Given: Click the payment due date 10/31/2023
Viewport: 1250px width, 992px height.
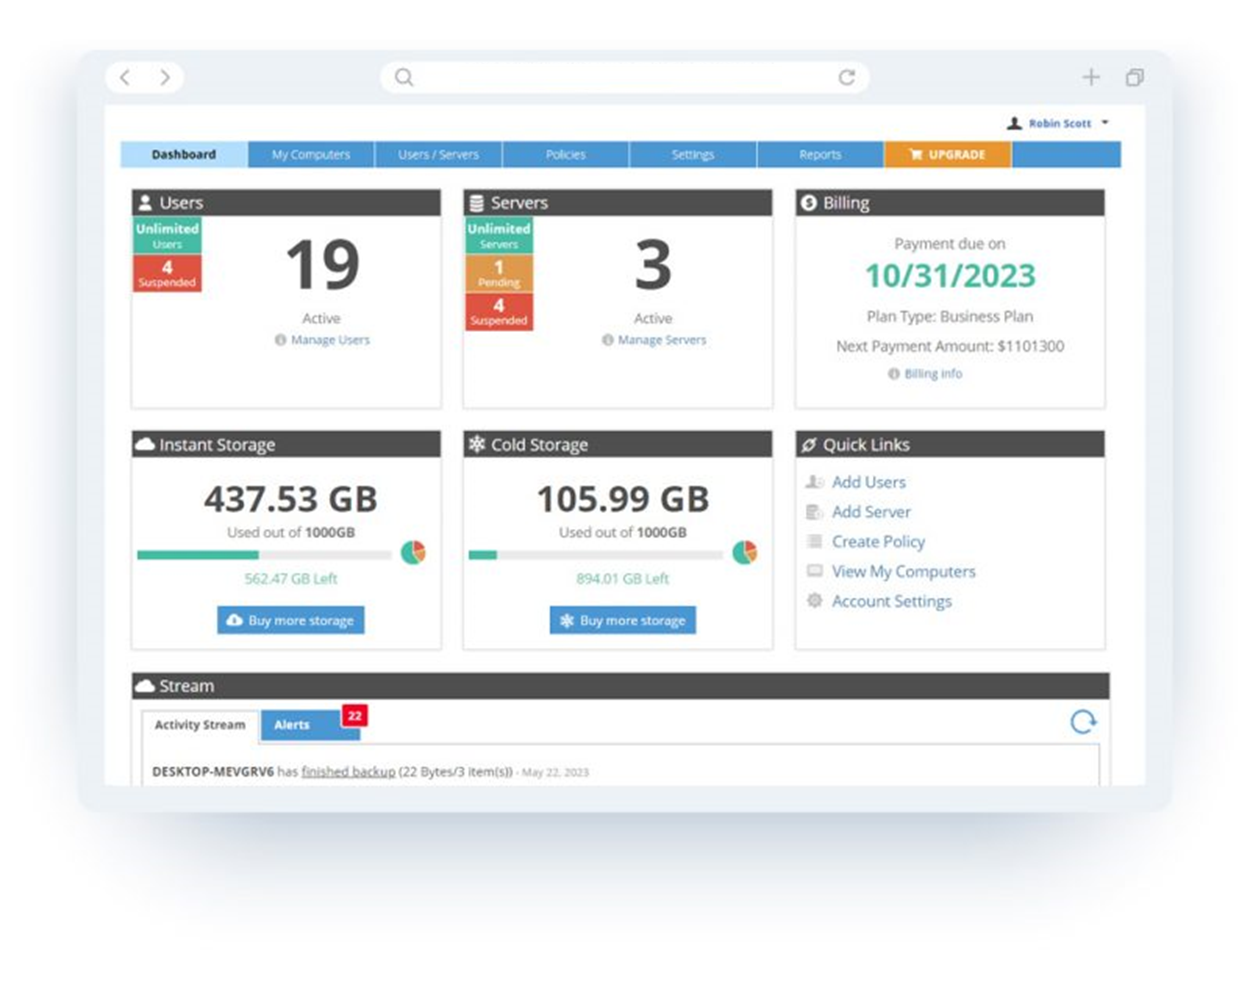Looking at the screenshot, I should coord(950,276).
